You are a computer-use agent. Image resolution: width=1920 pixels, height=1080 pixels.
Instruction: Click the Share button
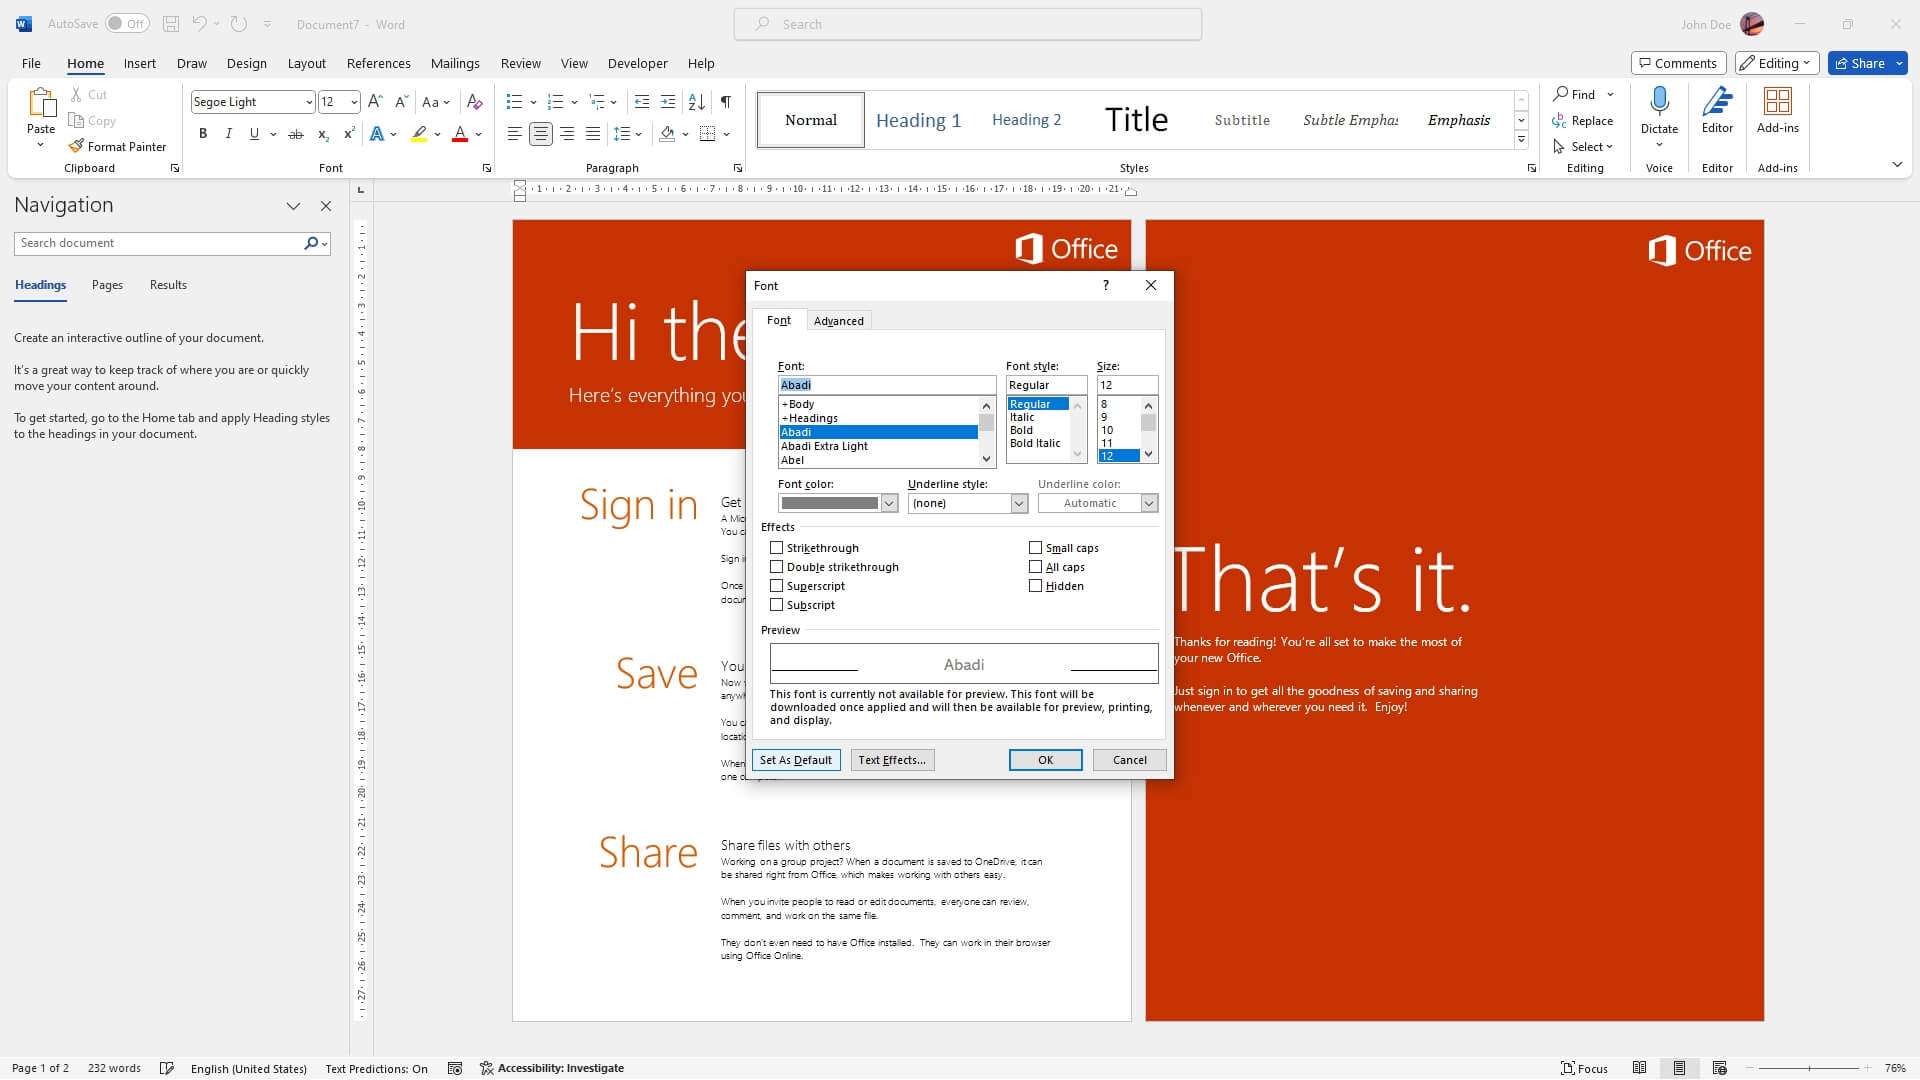tap(1859, 63)
